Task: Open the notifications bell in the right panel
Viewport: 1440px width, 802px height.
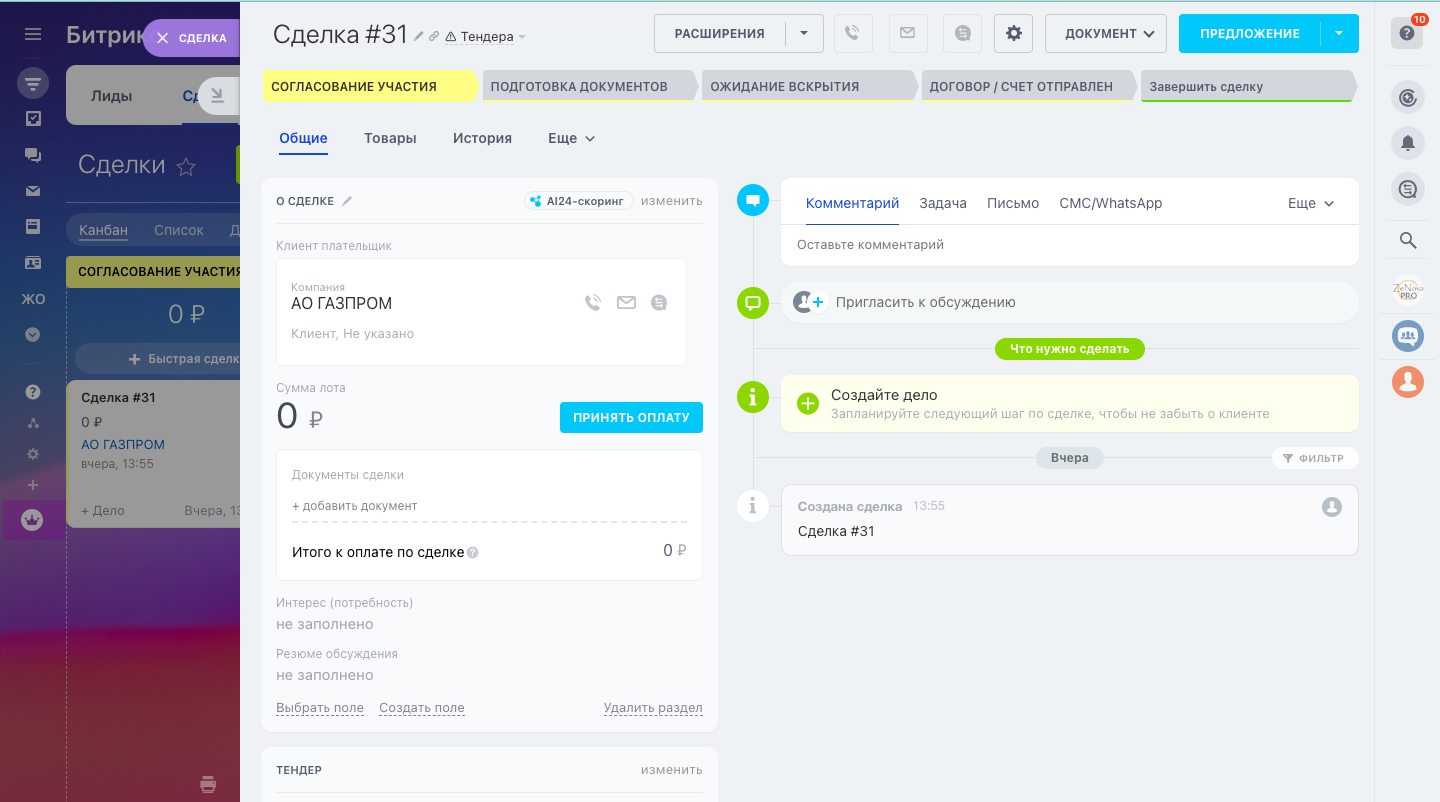Action: click(1408, 143)
